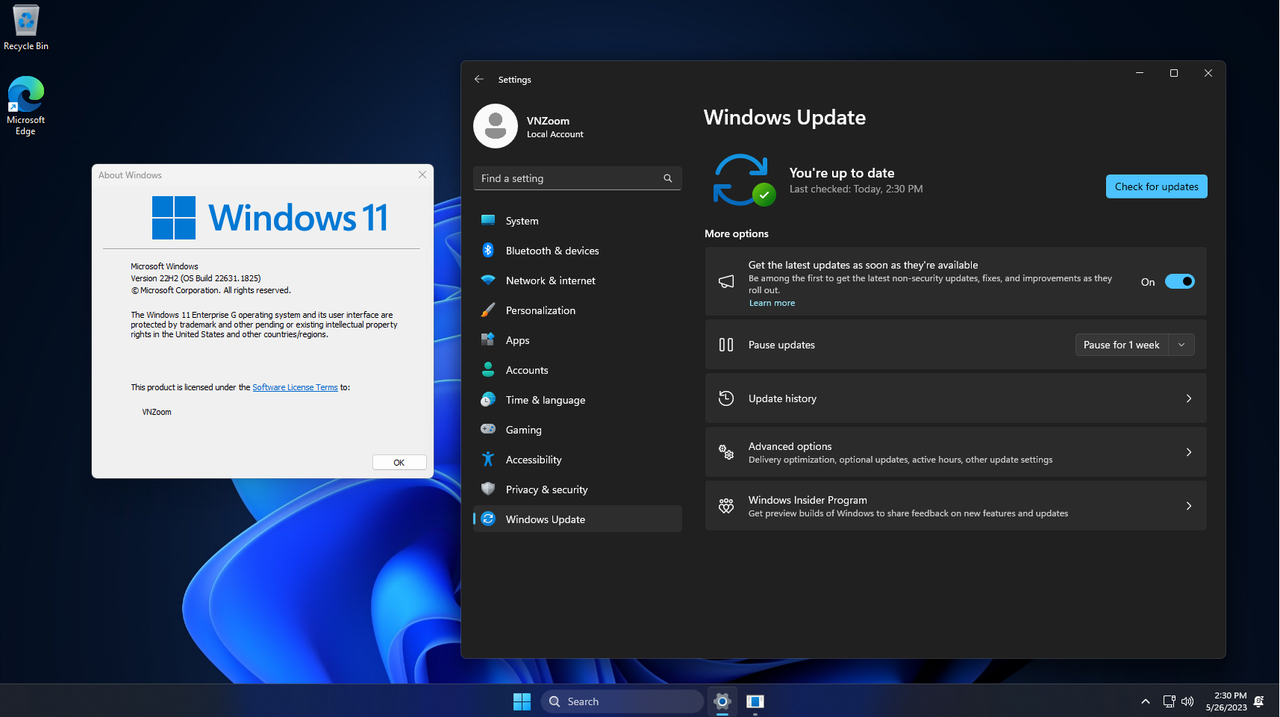Click the VNZoom profile avatar
This screenshot has width=1280, height=717.
click(x=495, y=126)
